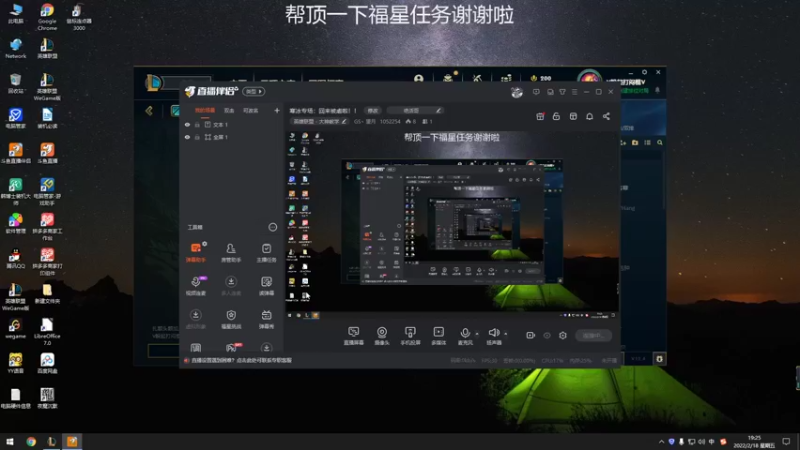Click the 扬声器 speaker icon
Screen dimensions: 800x450
click(494, 335)
